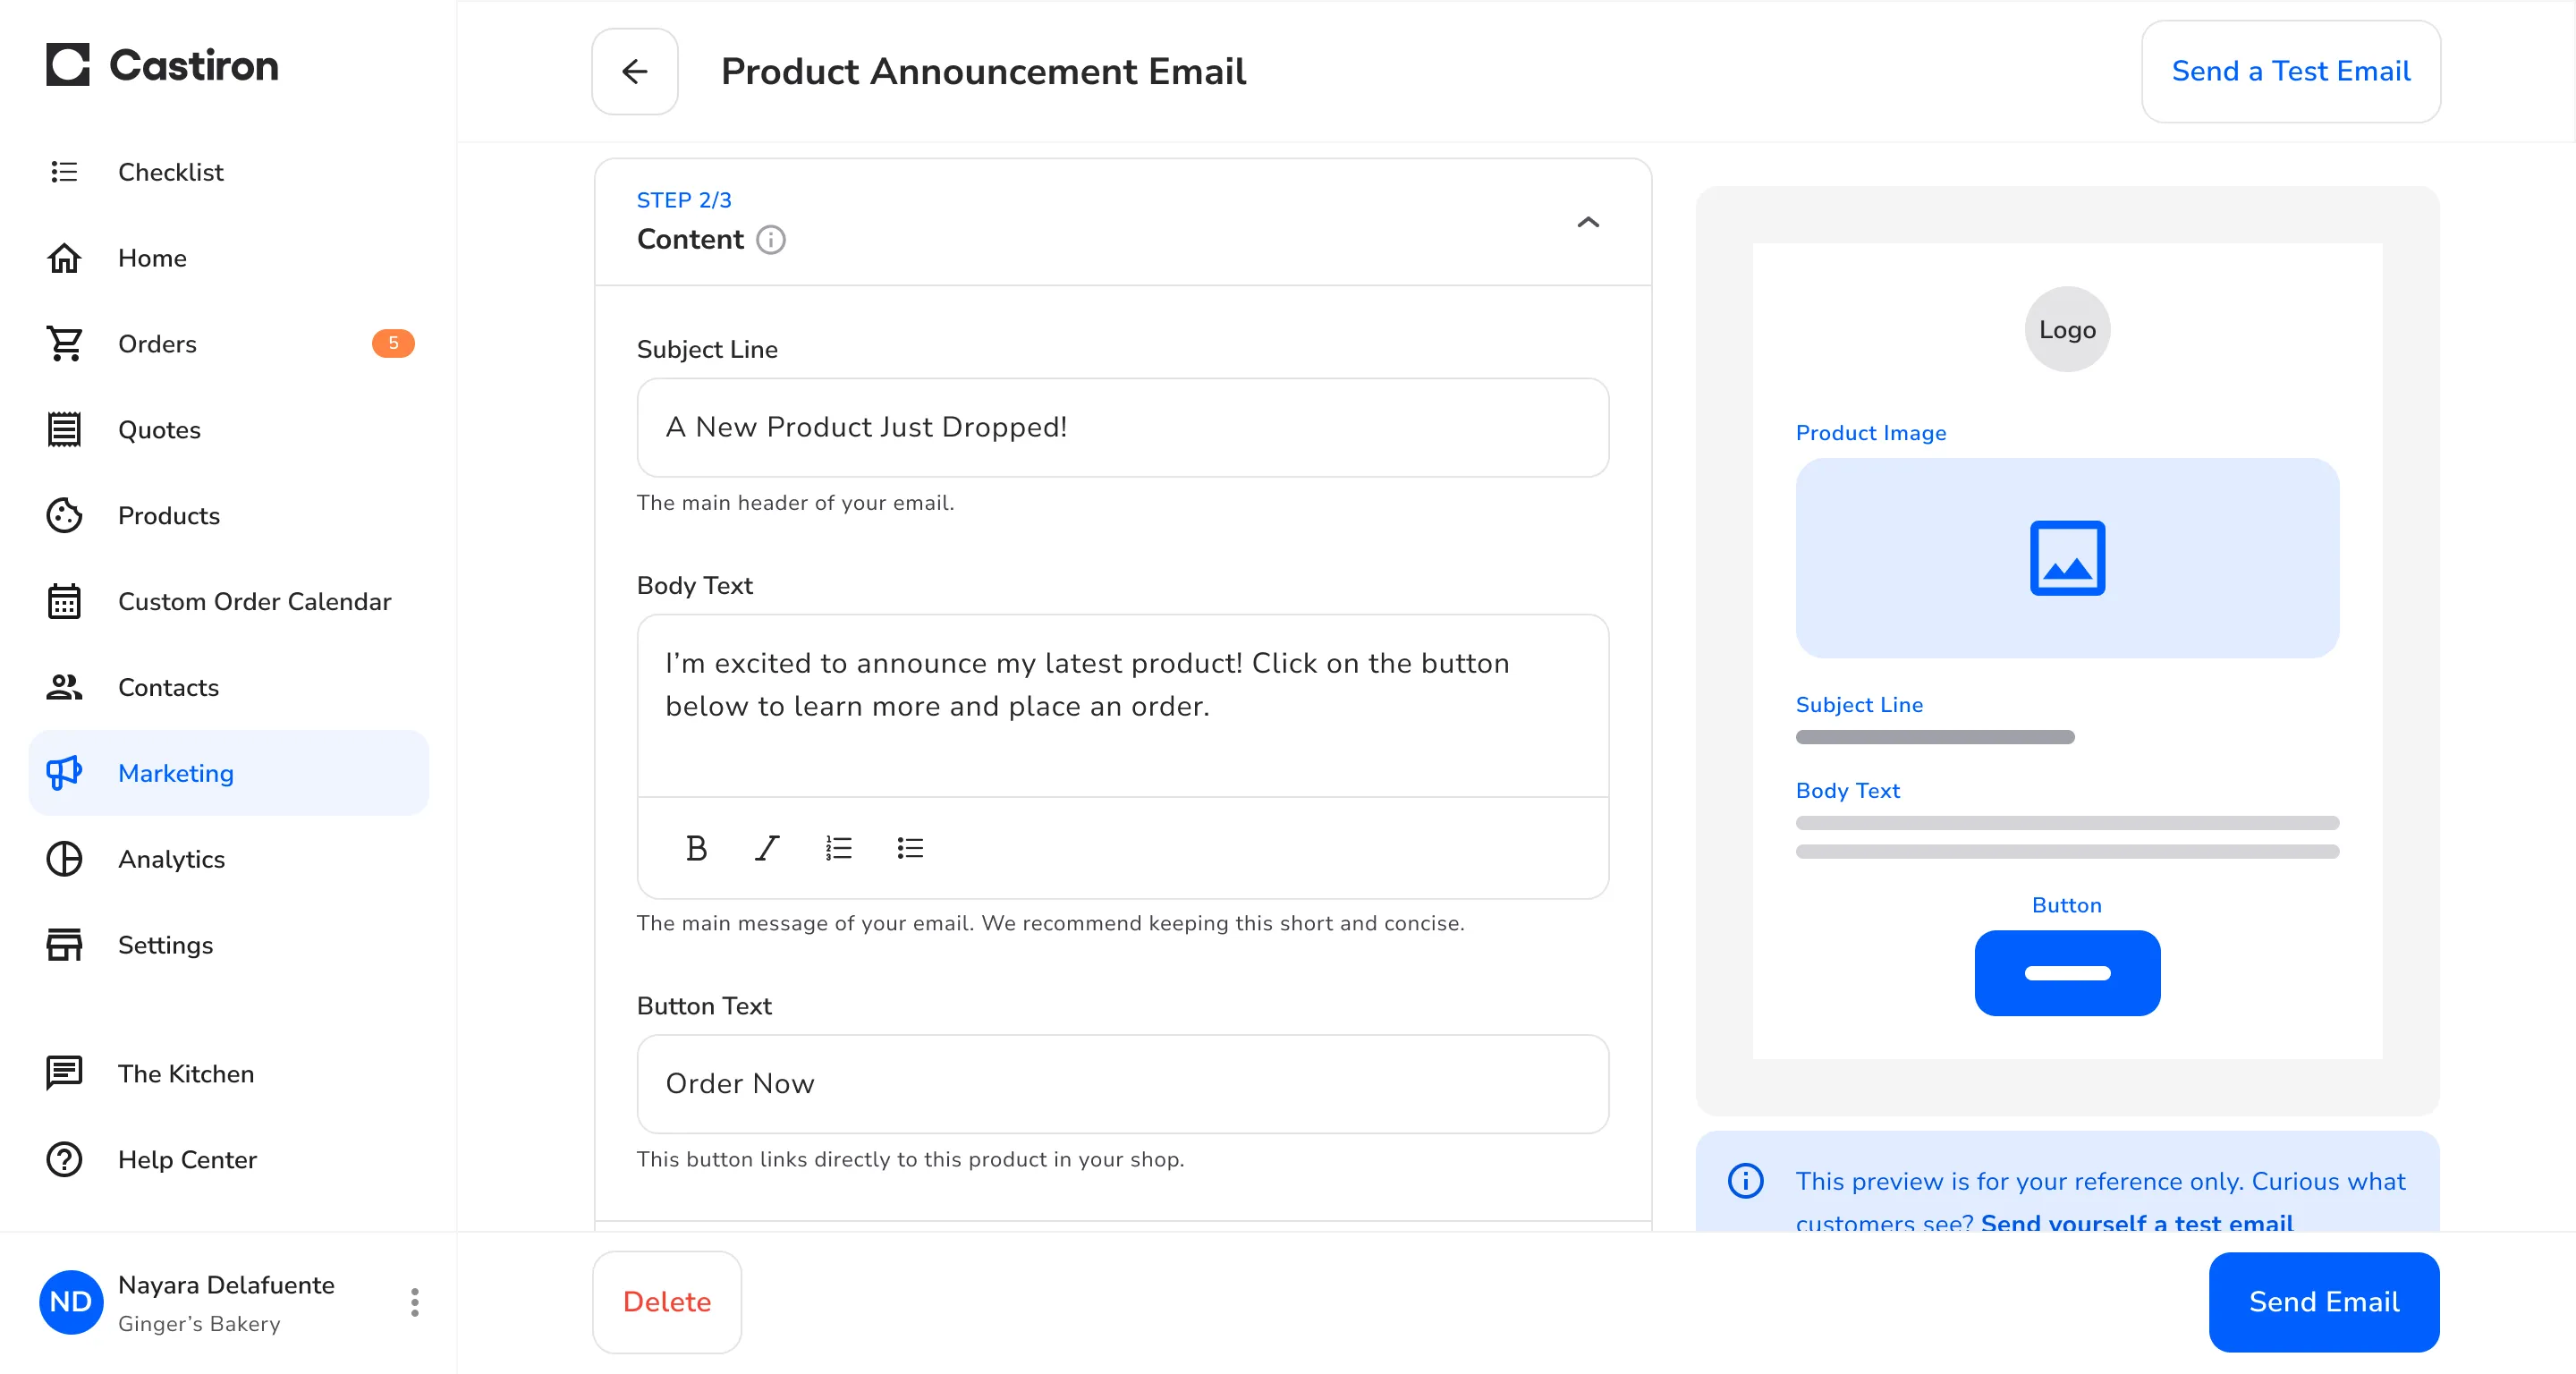Viewport: 2576px width, 1374px height.
Task: Click the Product Image placeholder icon
Action: pyautogui.click(x=2067, y=558)
